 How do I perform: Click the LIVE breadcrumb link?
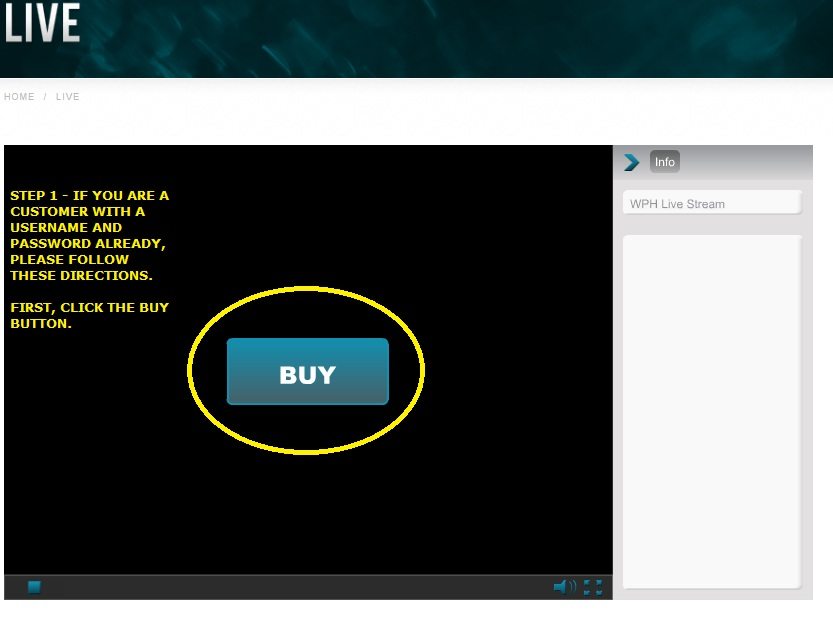click(67, 97)
